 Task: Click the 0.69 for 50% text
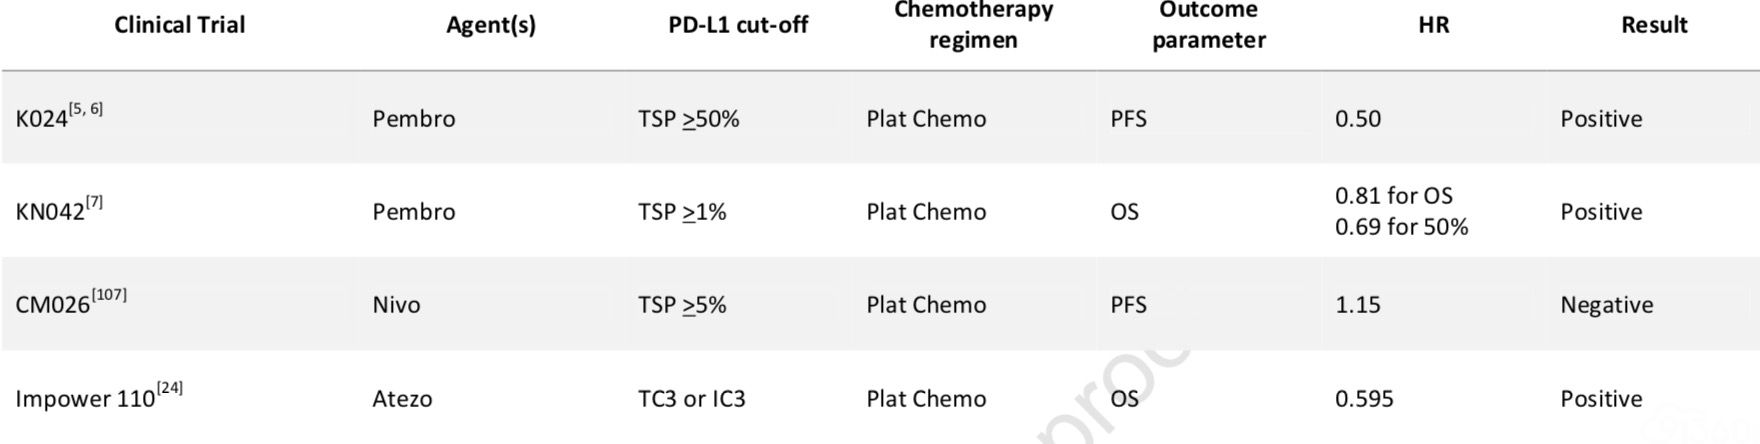tap(1402, 227)
